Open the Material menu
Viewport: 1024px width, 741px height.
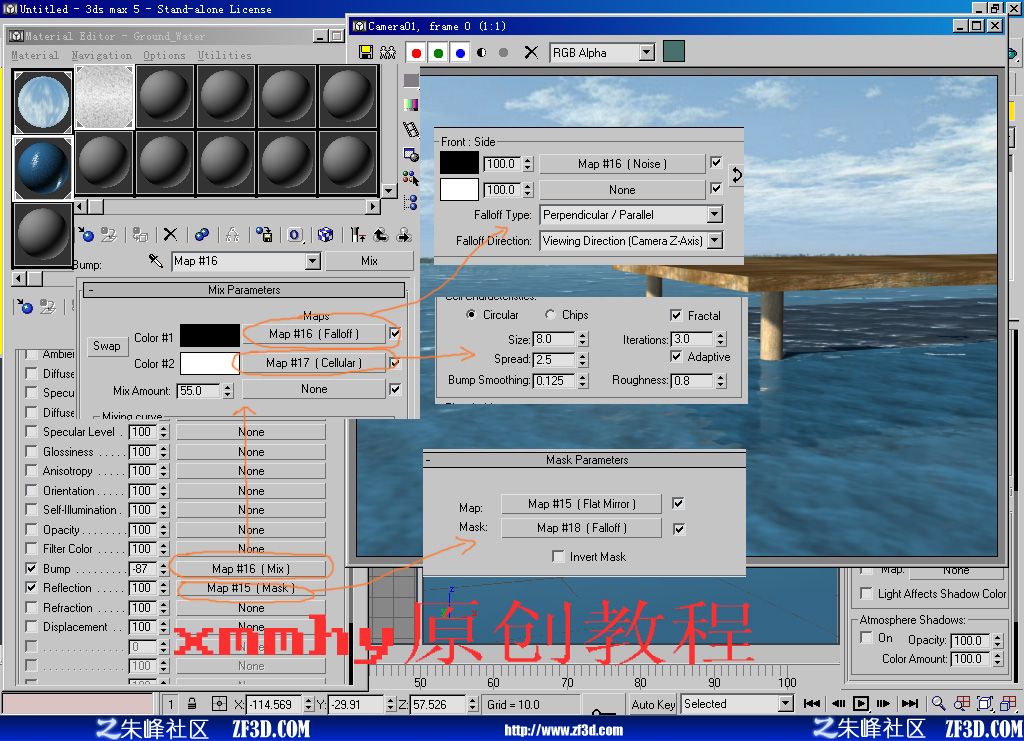pyautogui.click(x=35, y=55)
